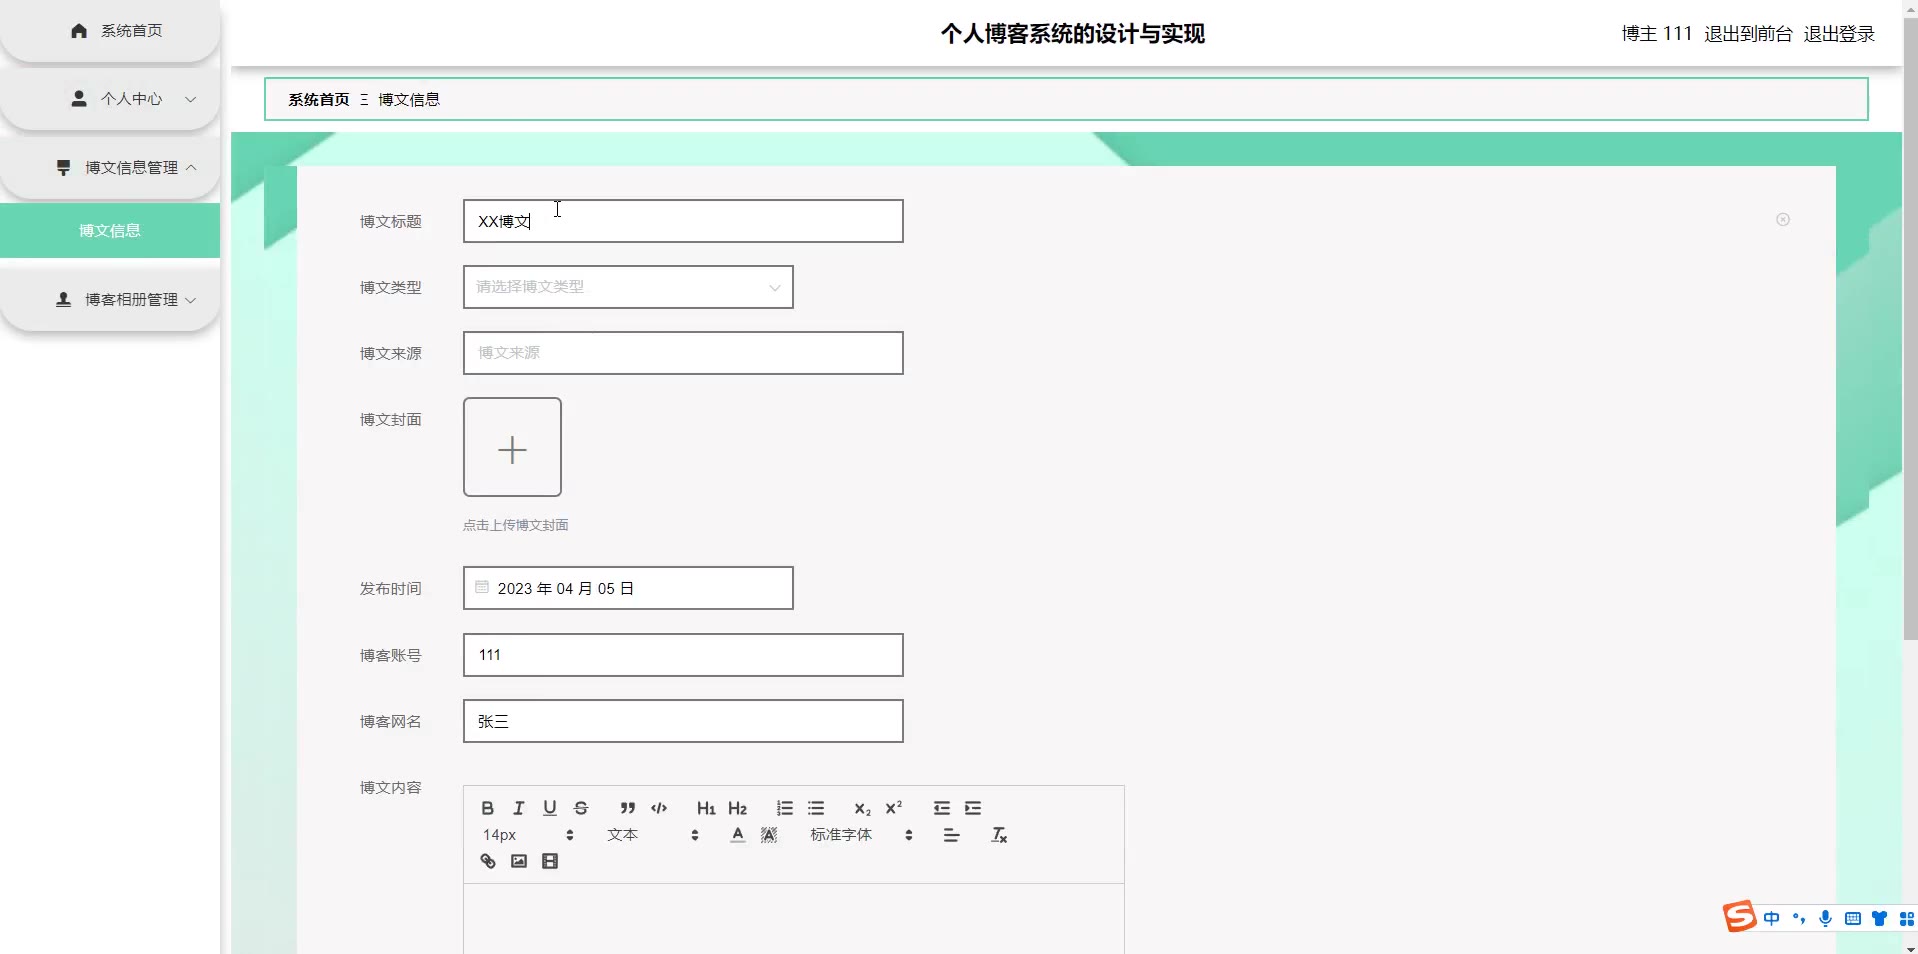
Task: Toggle italic formatting in editor
Action: click(518, 808)
